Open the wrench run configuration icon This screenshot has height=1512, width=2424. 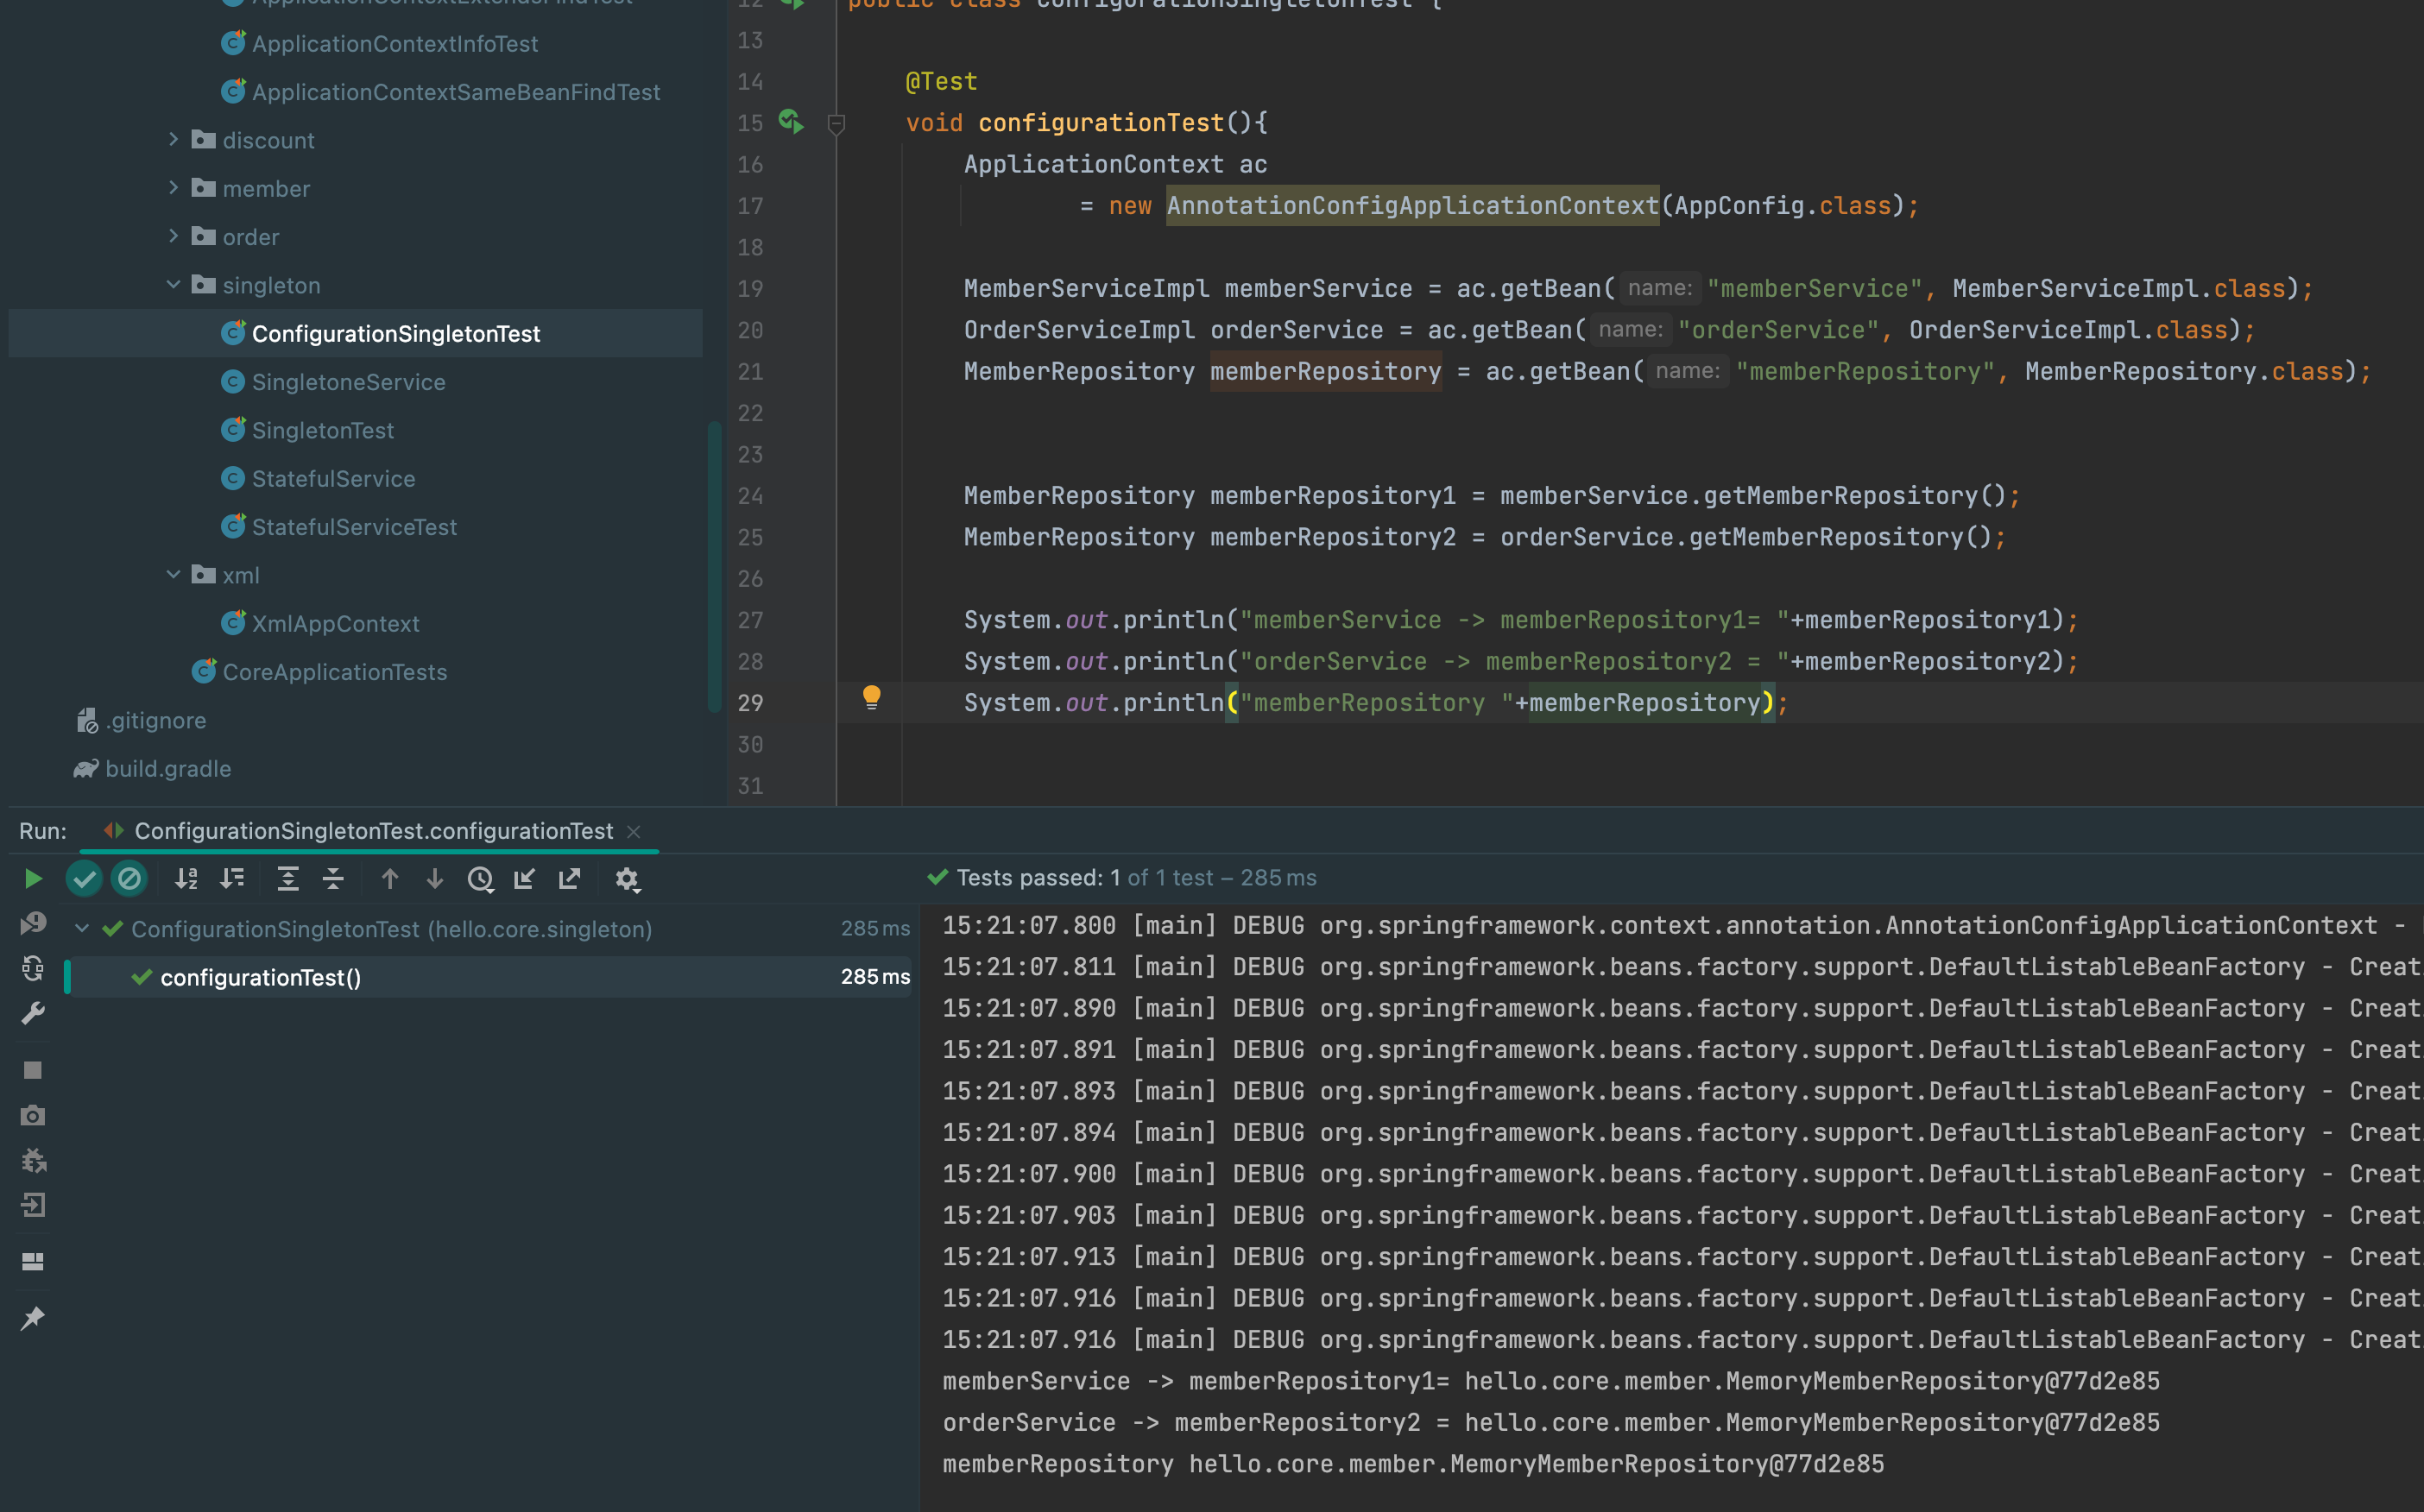tap(33, 1014)
